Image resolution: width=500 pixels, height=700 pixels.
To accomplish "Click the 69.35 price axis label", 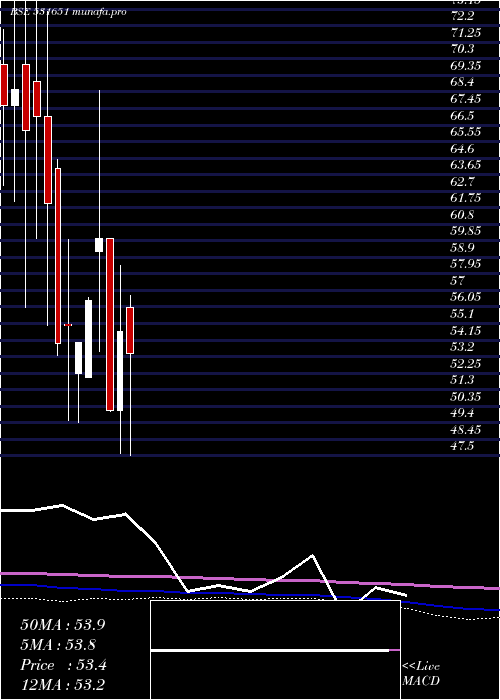I will [x=466, y=66].
